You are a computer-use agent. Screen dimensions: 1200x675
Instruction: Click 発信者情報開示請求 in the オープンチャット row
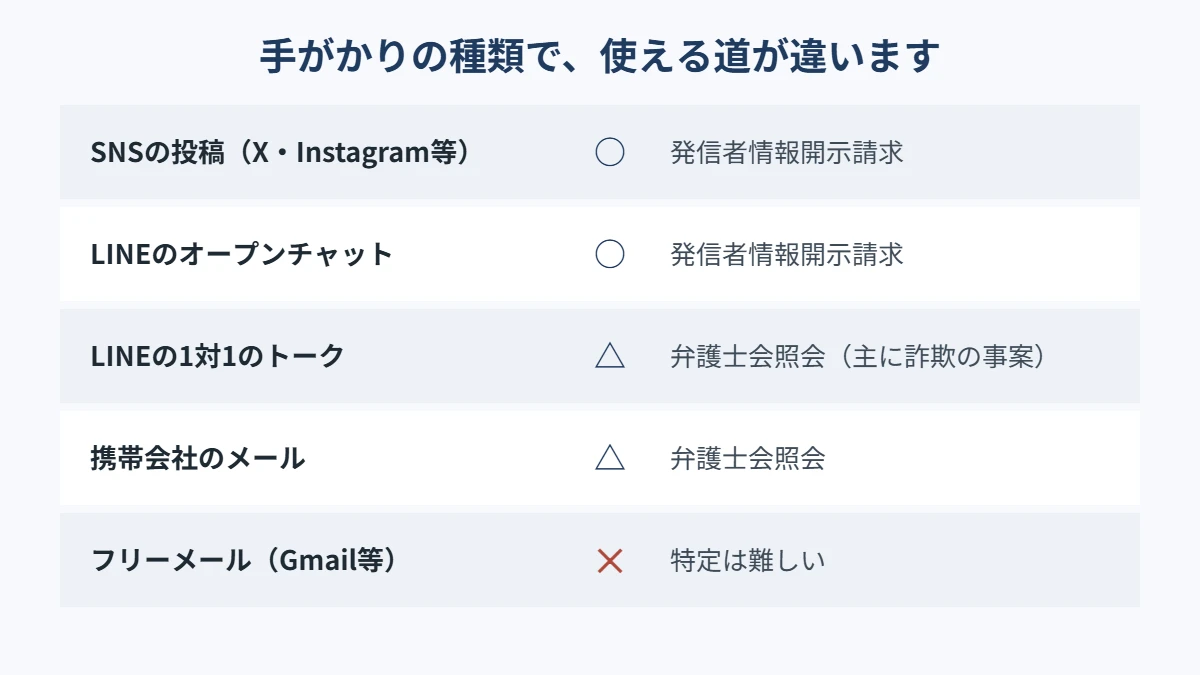[787, 254]
